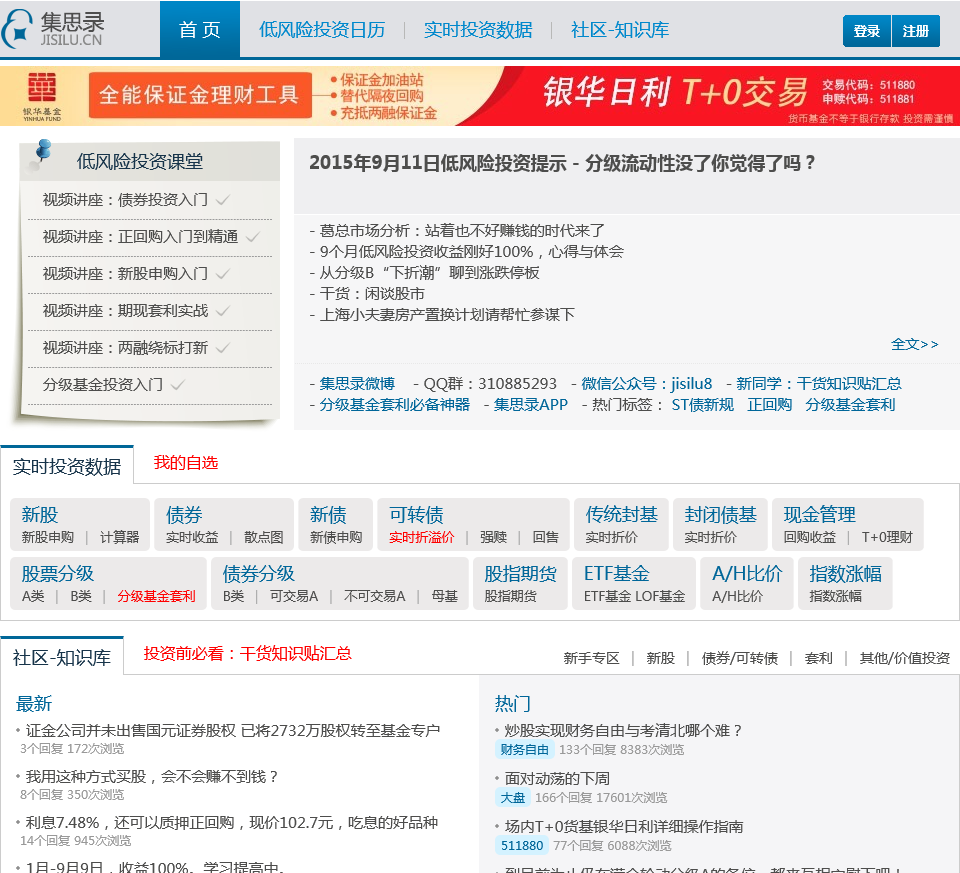
Task: Open 视频讲座：新股申购入门
Action: click(126, 273)
